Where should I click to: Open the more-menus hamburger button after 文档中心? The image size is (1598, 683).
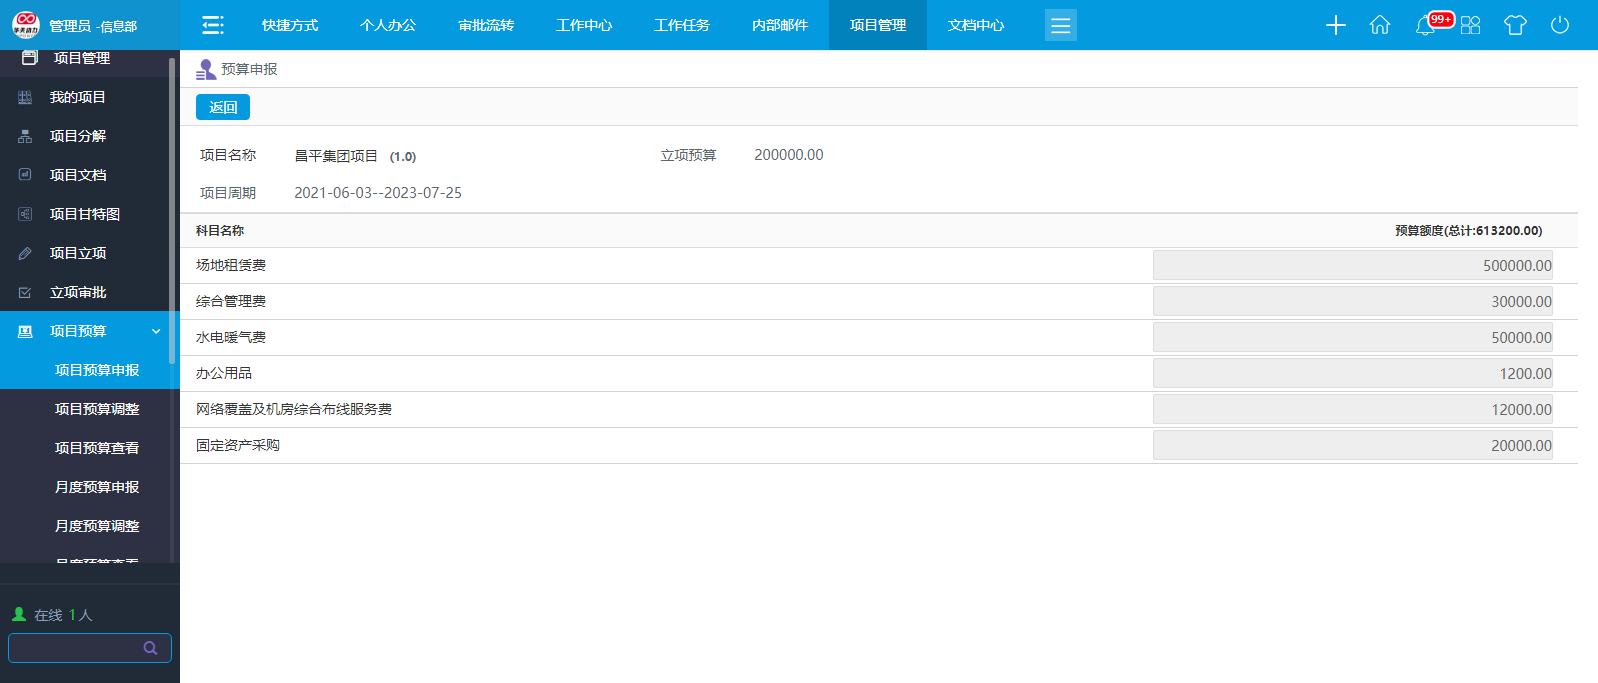tap(1060, 25)
